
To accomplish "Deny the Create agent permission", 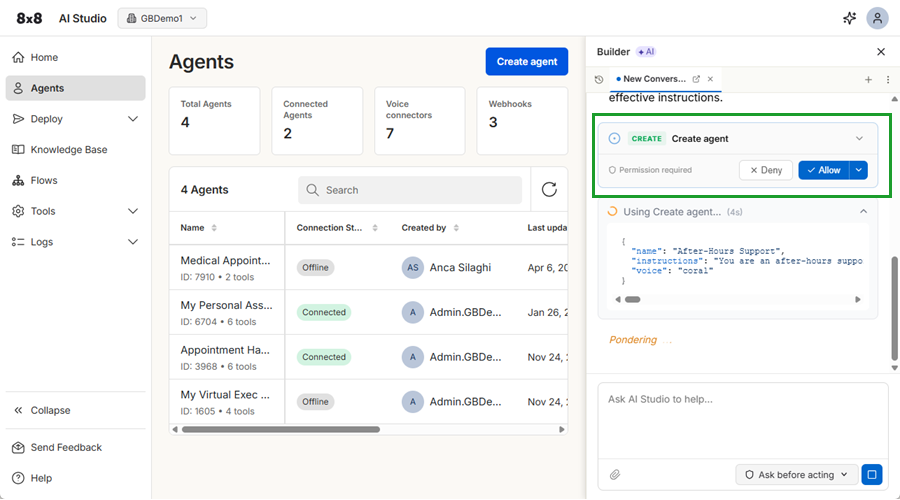I will pyautogui.click(x=766, y=170).
